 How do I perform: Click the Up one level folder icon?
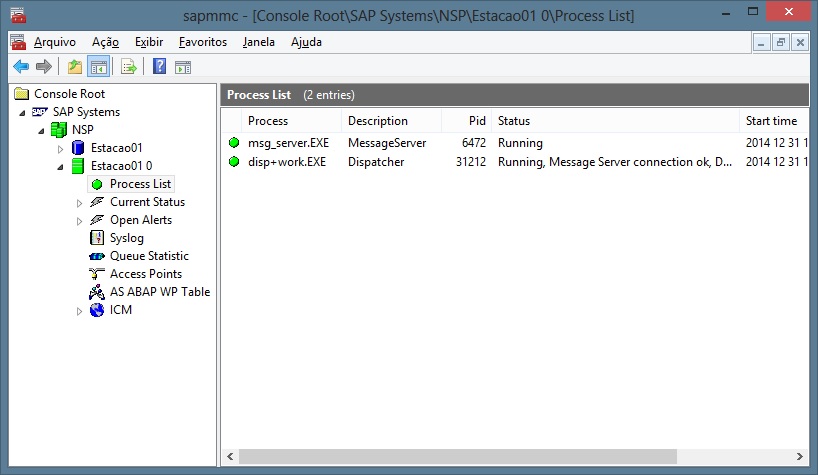74,67
